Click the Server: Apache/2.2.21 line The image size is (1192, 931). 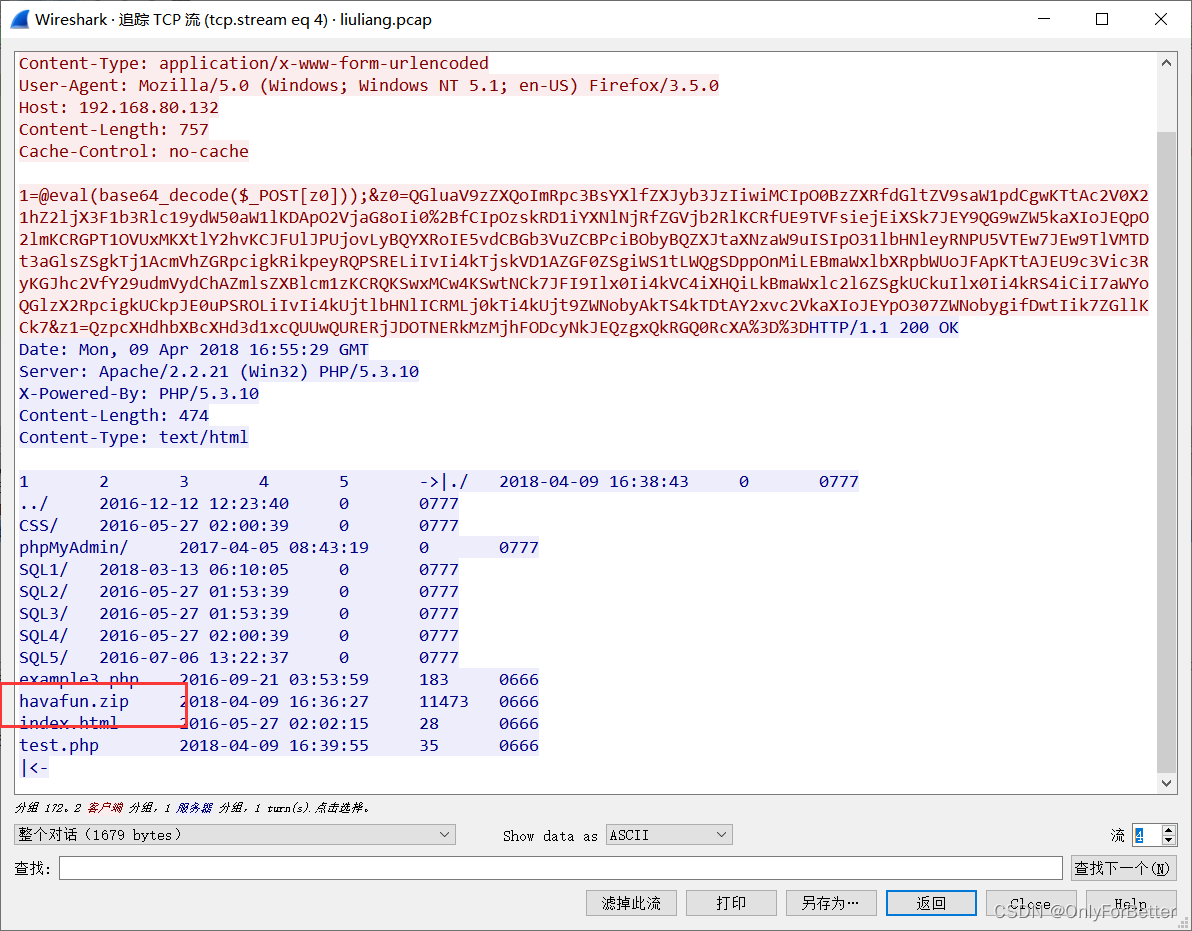pyautogui.click(x=219, y=372)
